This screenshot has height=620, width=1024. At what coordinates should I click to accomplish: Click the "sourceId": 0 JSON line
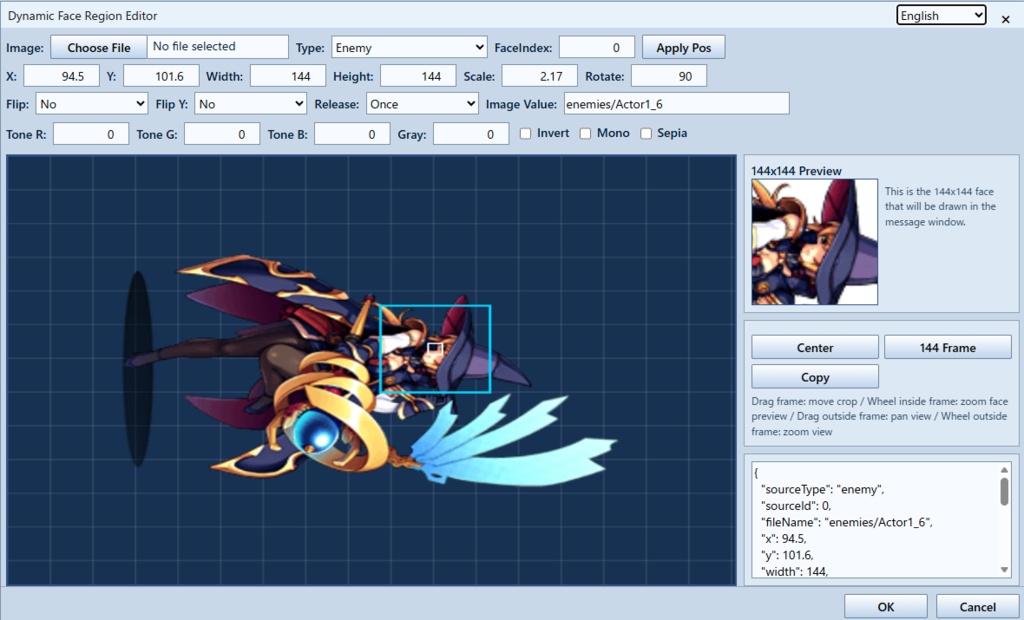pos(796,506)
